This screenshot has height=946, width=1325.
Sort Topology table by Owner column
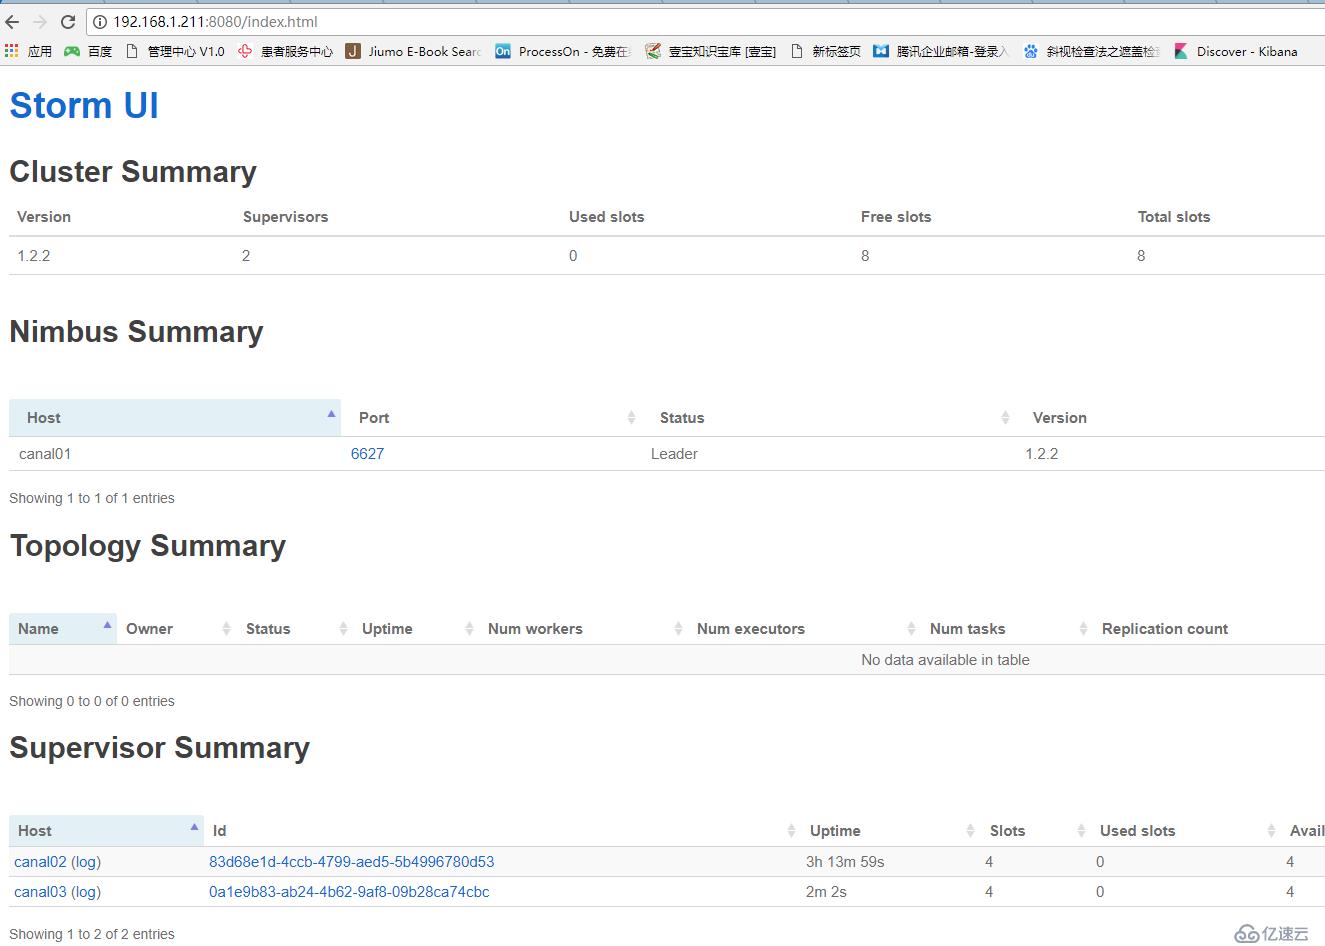pyautogui.click(x=177, y=628)
